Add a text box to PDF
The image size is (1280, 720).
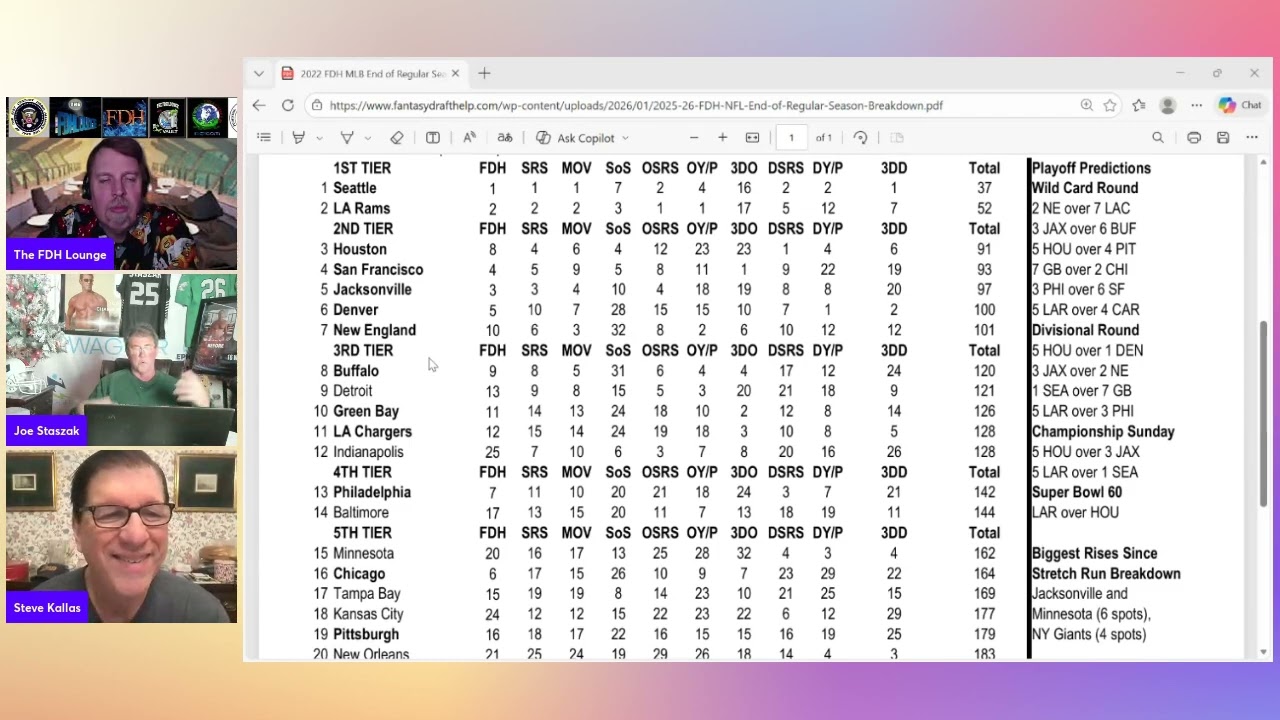pyautogui.click(x=433, y=138)
